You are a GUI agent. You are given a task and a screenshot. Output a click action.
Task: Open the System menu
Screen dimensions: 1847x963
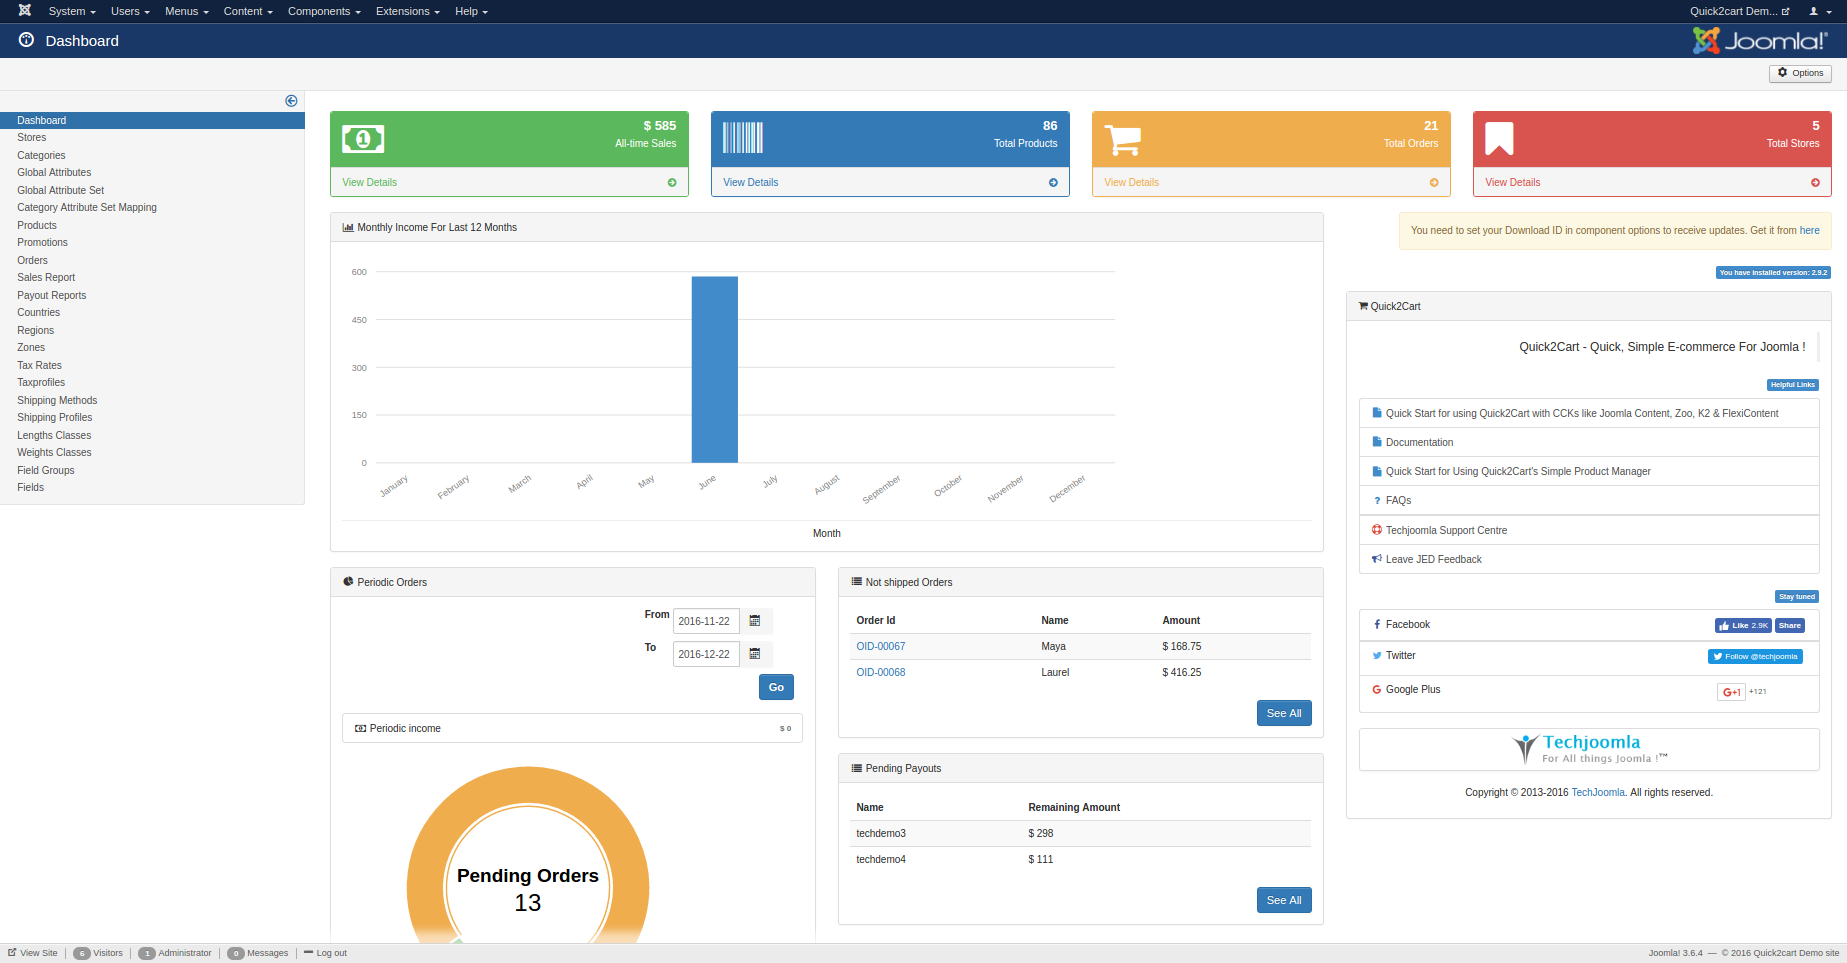click(x=71, y=12)
